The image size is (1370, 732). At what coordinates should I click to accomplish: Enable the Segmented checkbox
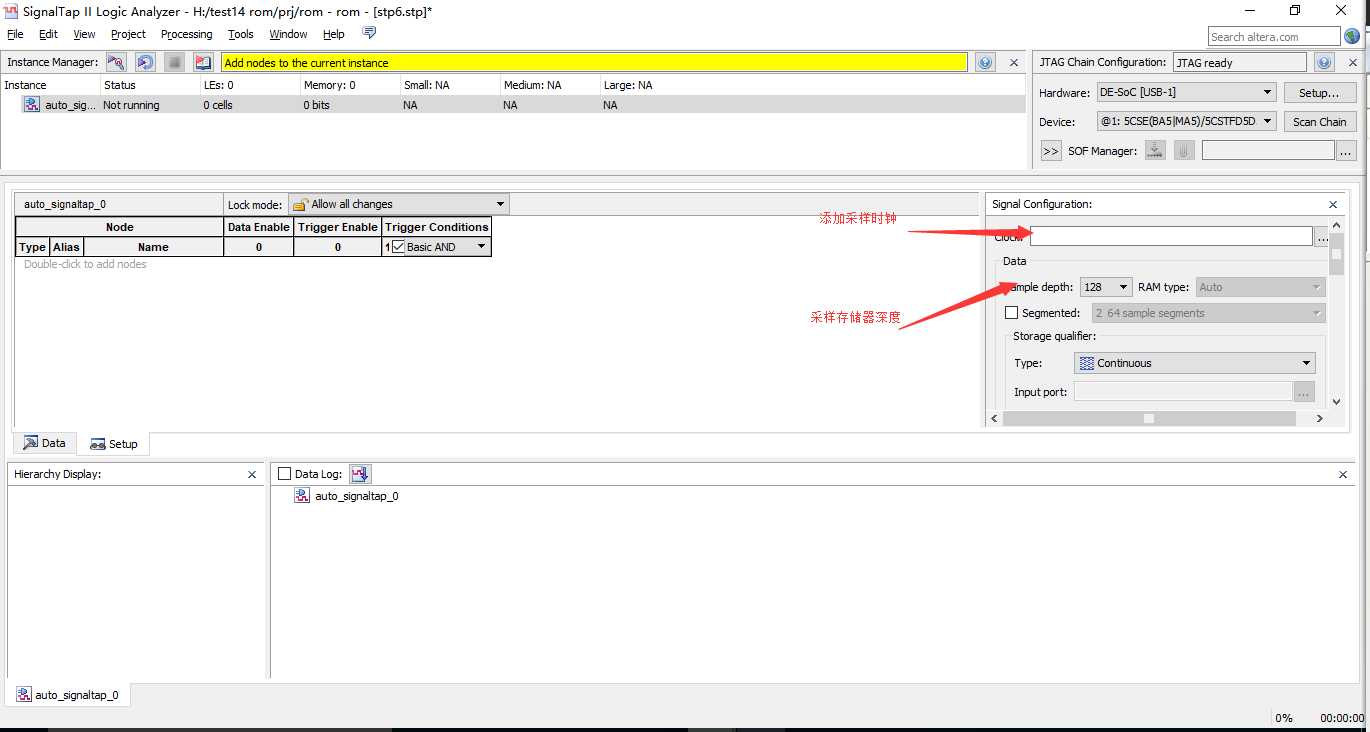point(1012,313)
